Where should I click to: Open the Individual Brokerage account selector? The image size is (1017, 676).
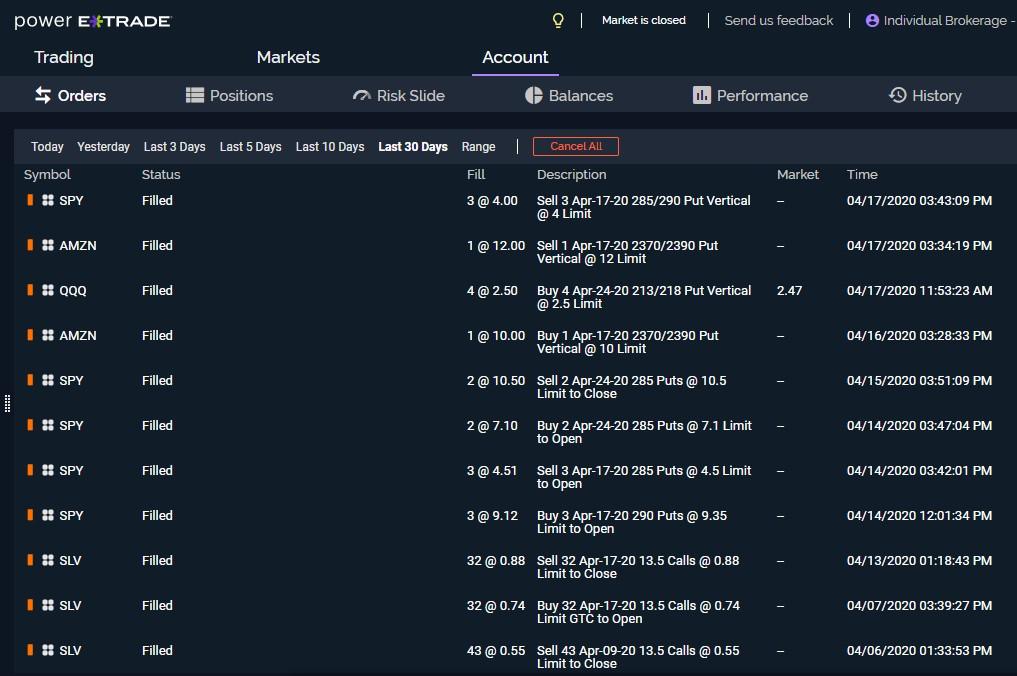pyautogui.click(x=940, y=21)
